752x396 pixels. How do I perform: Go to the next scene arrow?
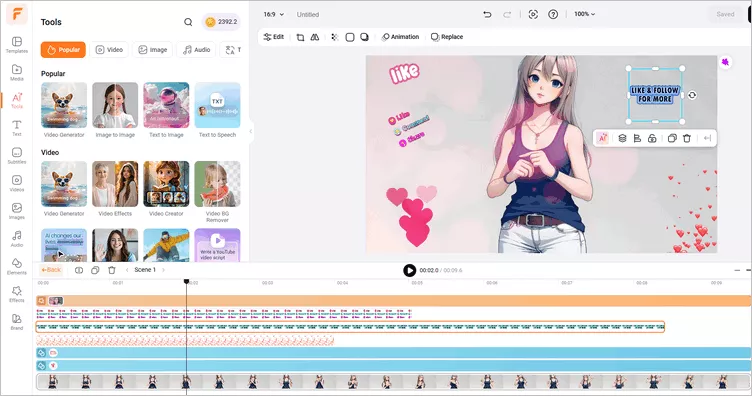164,270
